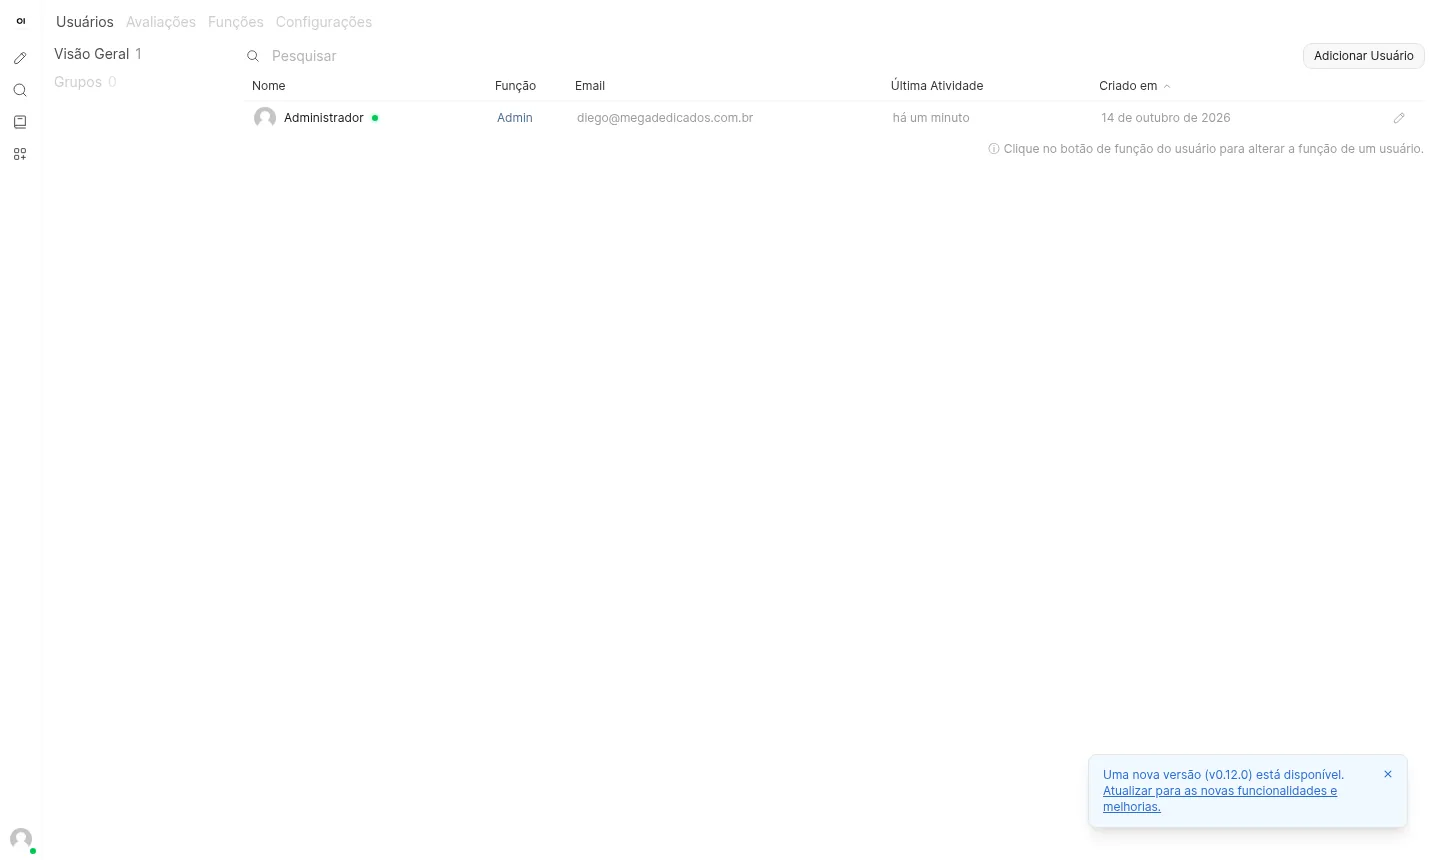Click the Administrador user name
The height and width of the screenshot is (860, 1440).
coord(324,118)
